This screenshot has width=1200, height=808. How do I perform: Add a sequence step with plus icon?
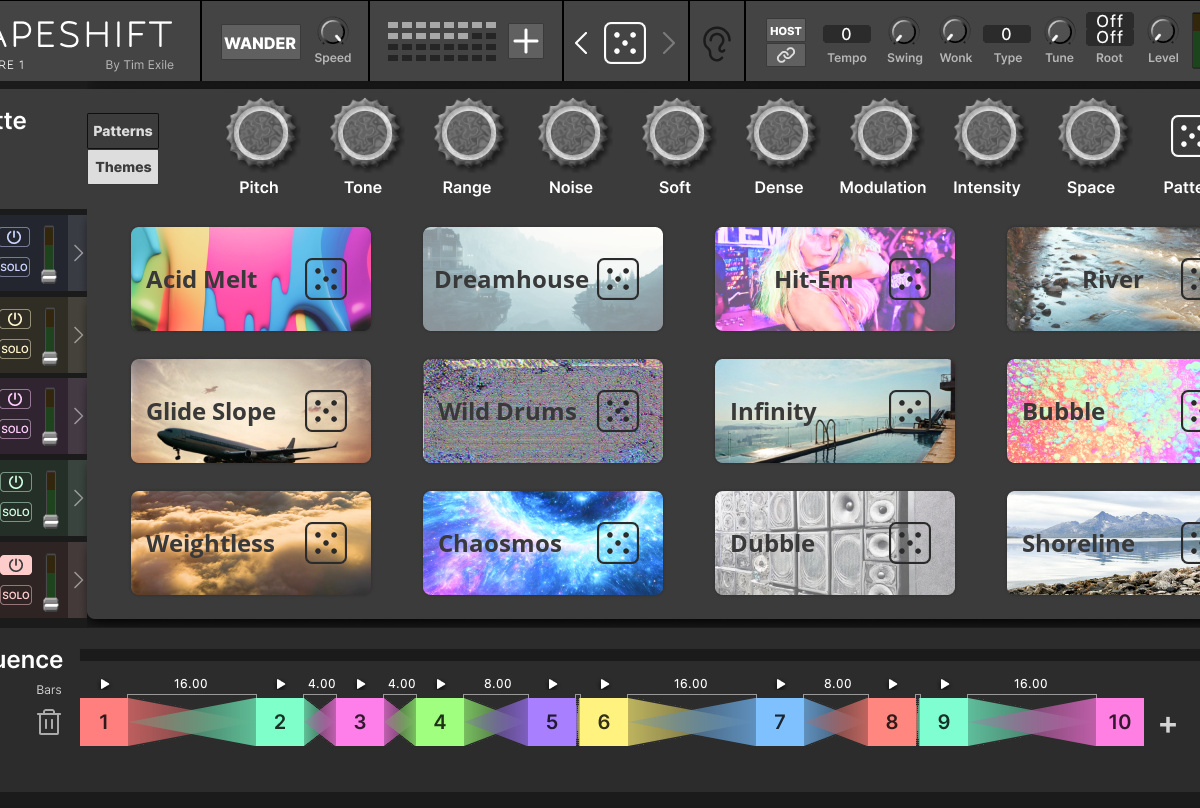(x=1167, y=724)
